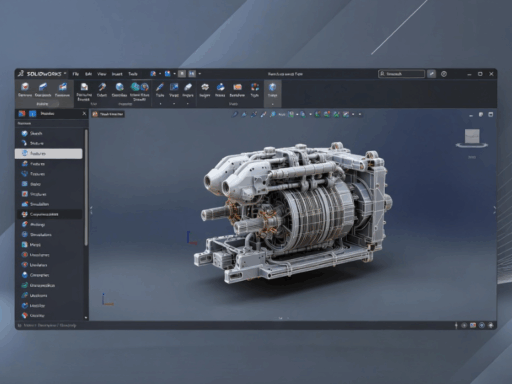This screenshot has width=512, height=384.
Task: Close the left side panel with X
Action: pos(84,114)
